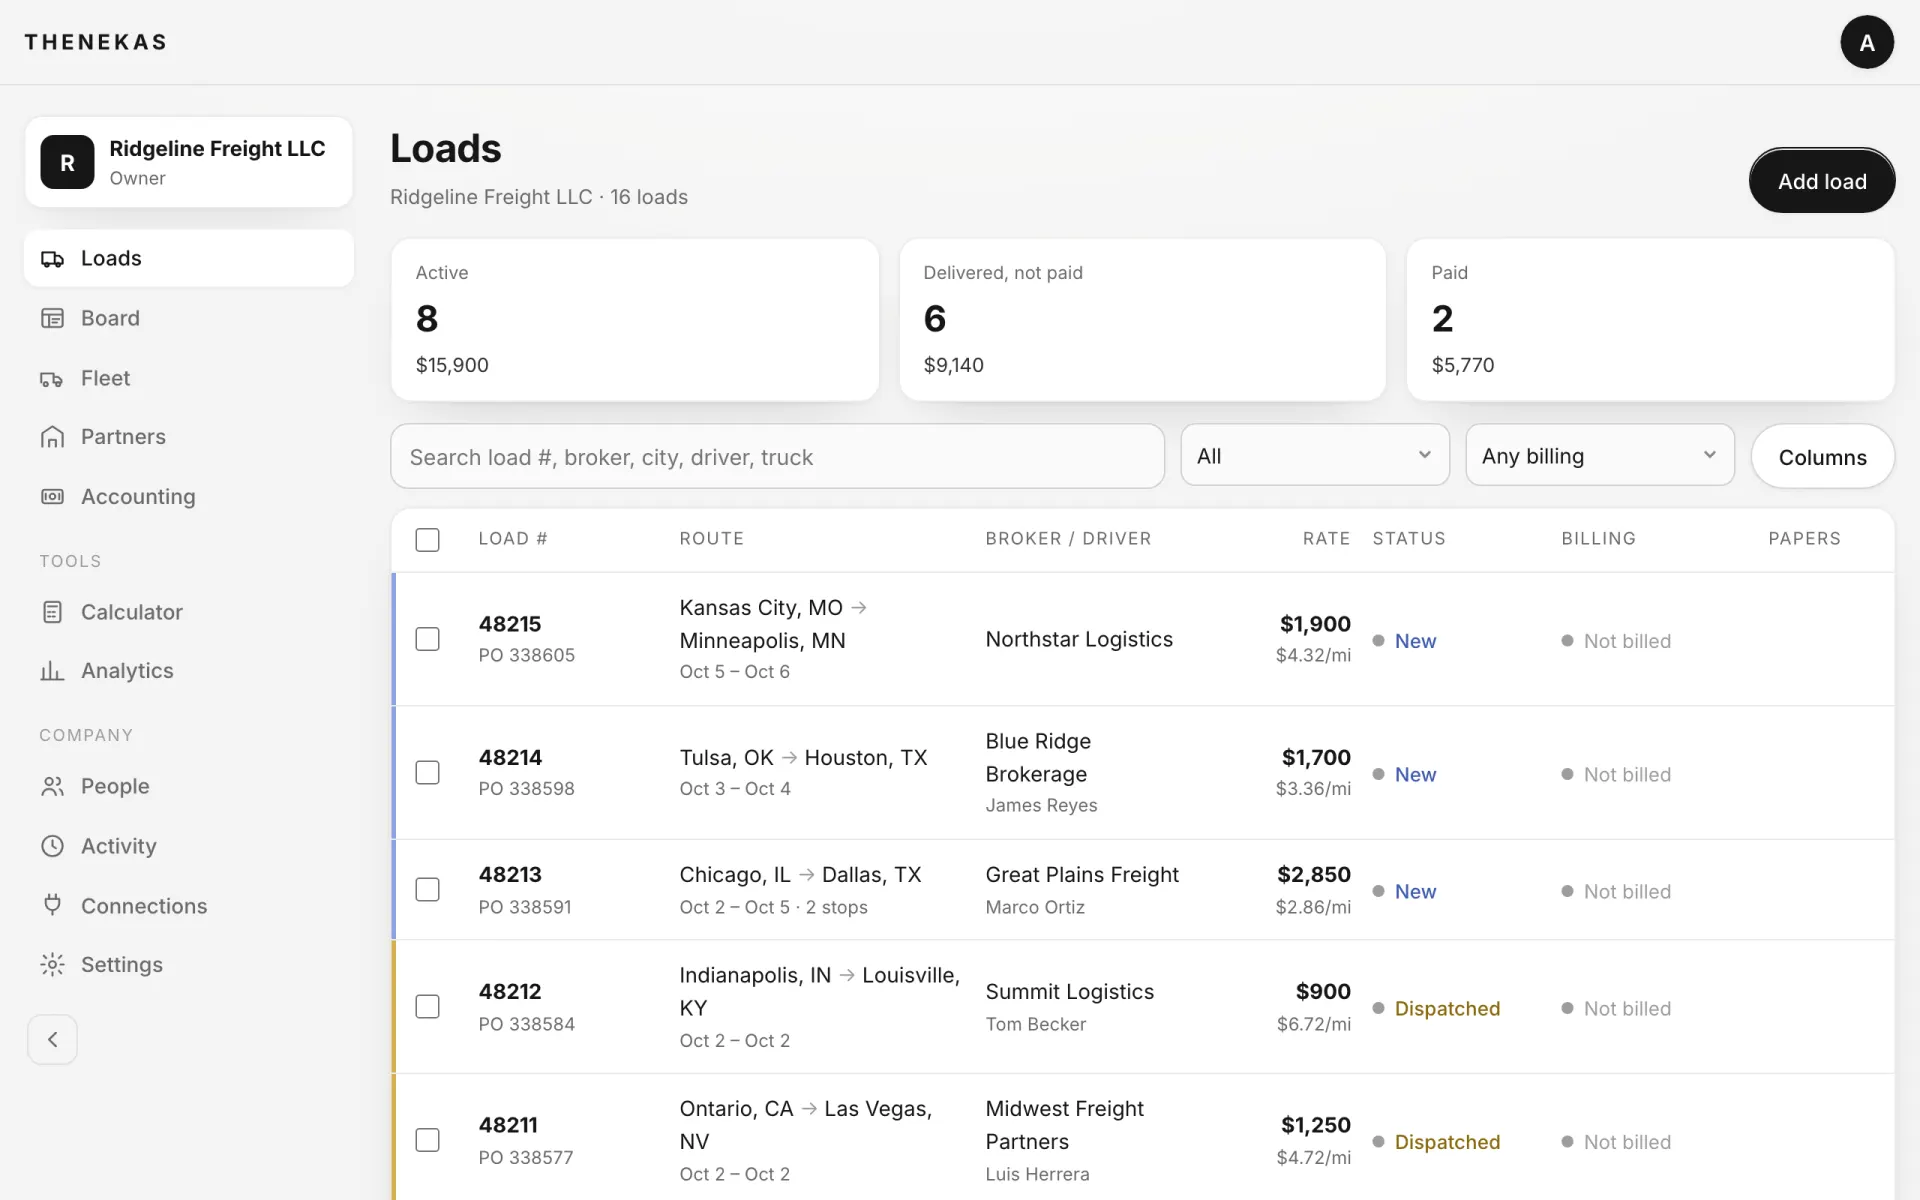The image size is (1920, 1200).
Task: Click the $2,850 rate for load 48213
Action: pos(1314,875)
